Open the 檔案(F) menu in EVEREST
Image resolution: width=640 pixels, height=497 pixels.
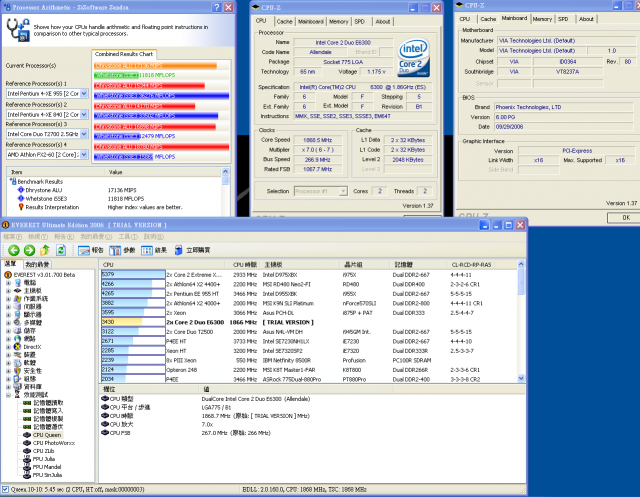[12, 237]
